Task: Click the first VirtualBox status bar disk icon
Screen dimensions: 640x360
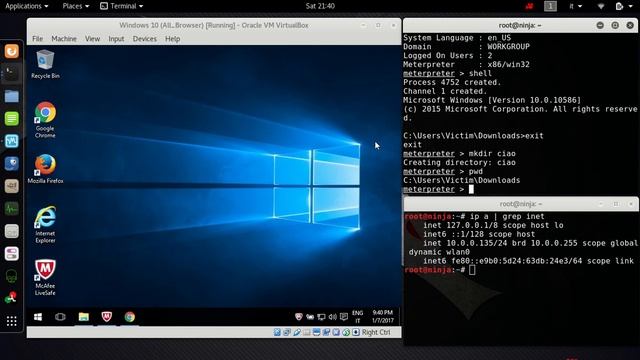Action: [277, 332]
